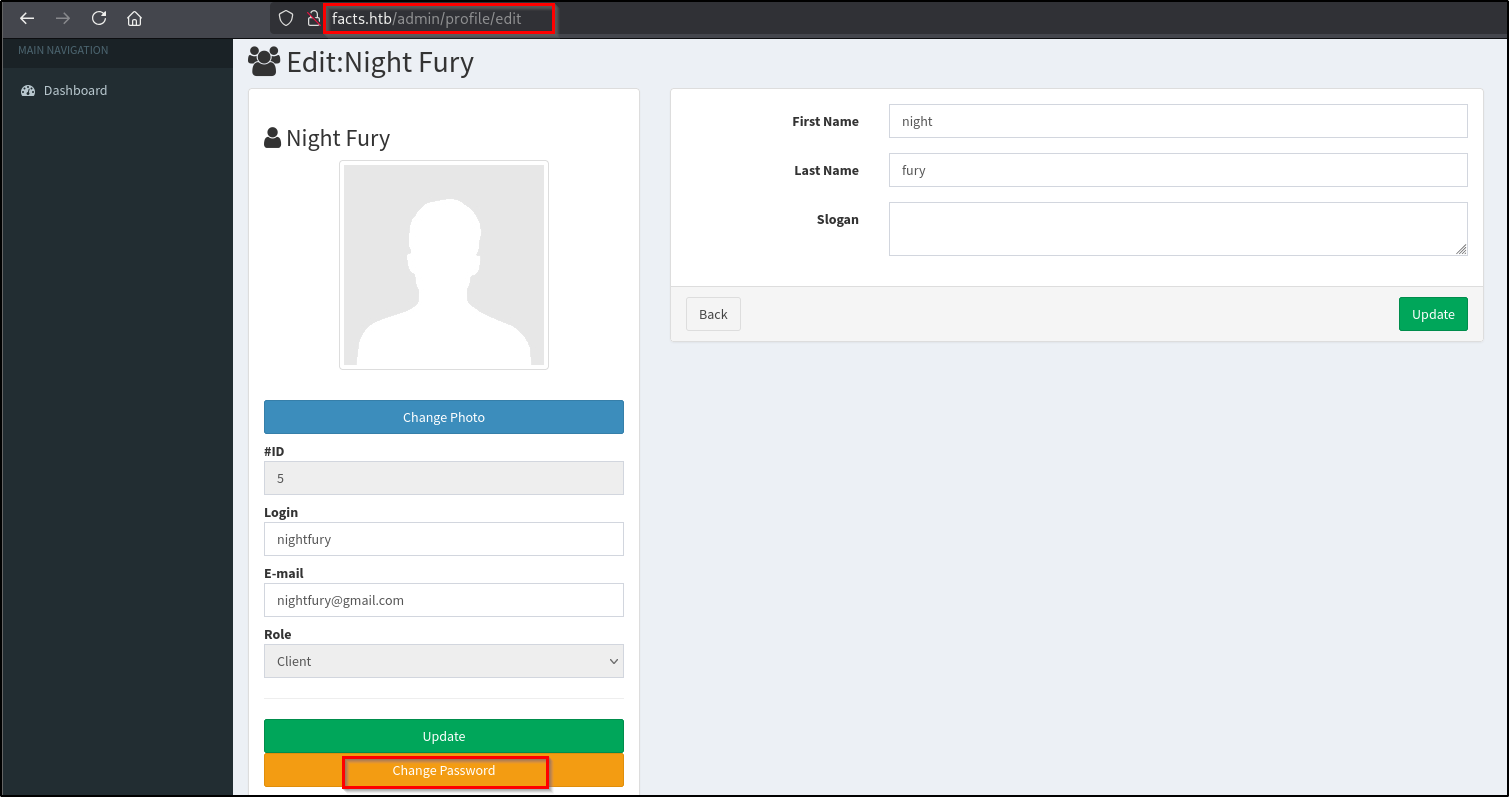
Task: Click the Dashboard gauge icon
Action: point(28,91)
